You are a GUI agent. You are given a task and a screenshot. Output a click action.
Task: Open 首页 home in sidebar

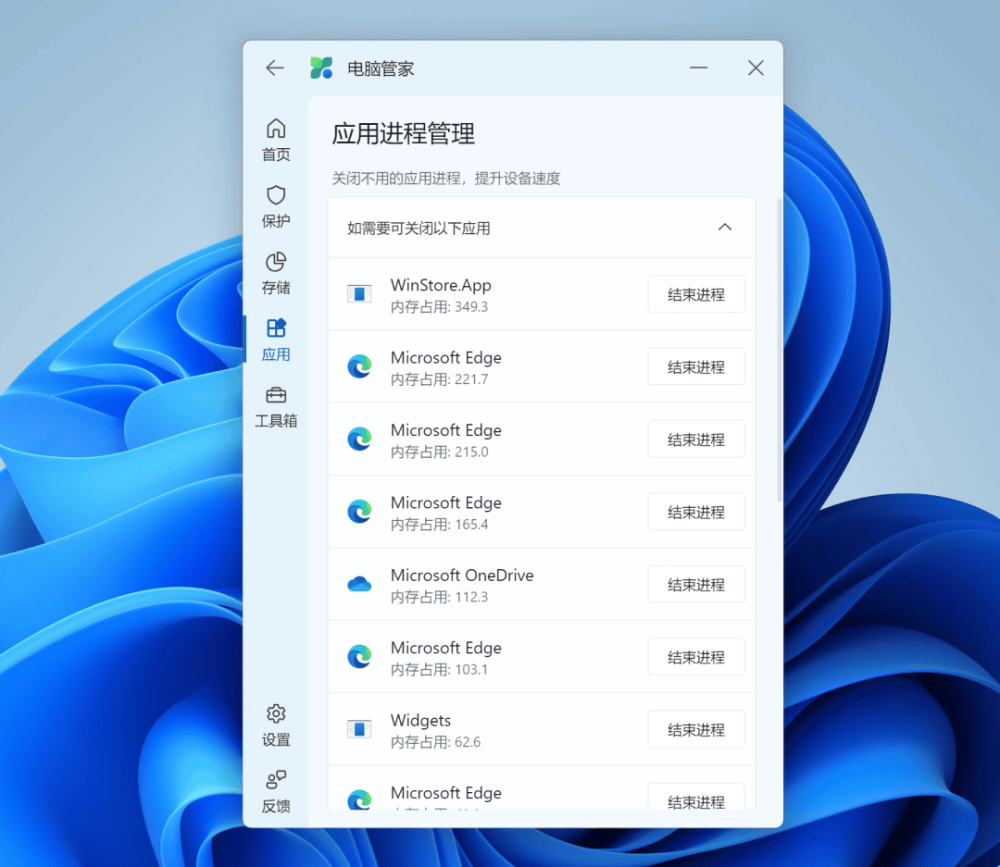[276, 140]
